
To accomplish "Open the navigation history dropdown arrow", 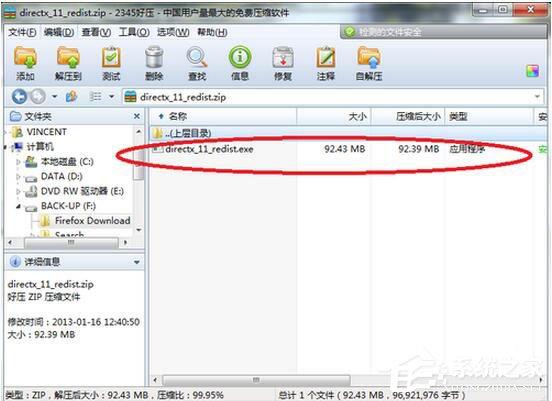I will 55,96.
